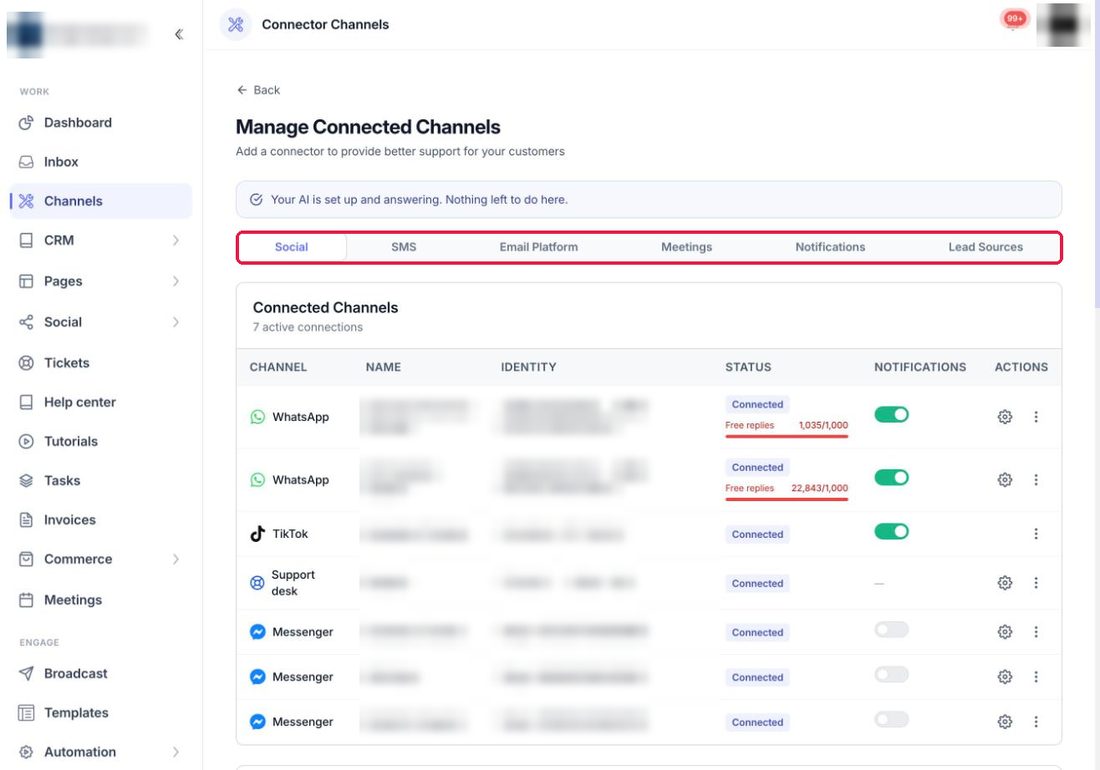Click the Automation gear icon in sidebar
This screenshot has width=1100, height=770.
(x=26, y=752)
